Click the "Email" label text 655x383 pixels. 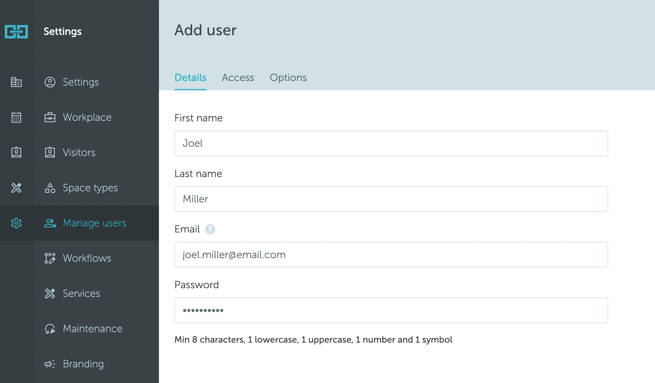[x=187, y=229]
